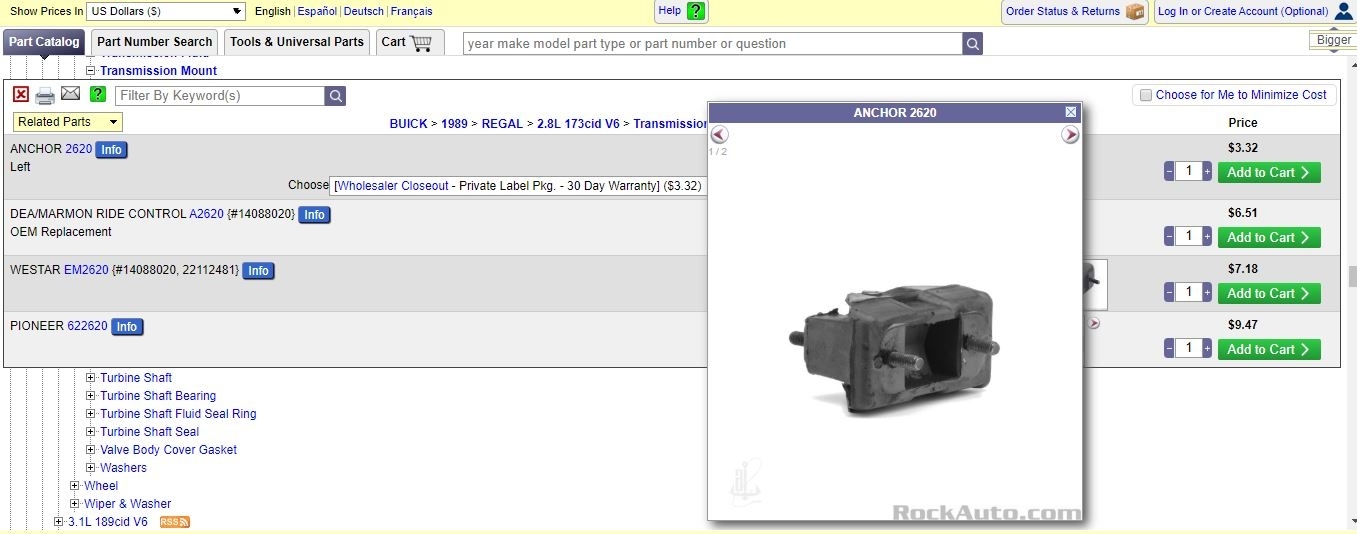Screen dimensions: 1357x534
Task: Open the Related Parts dropdown
Action: [x=68, y=122]
